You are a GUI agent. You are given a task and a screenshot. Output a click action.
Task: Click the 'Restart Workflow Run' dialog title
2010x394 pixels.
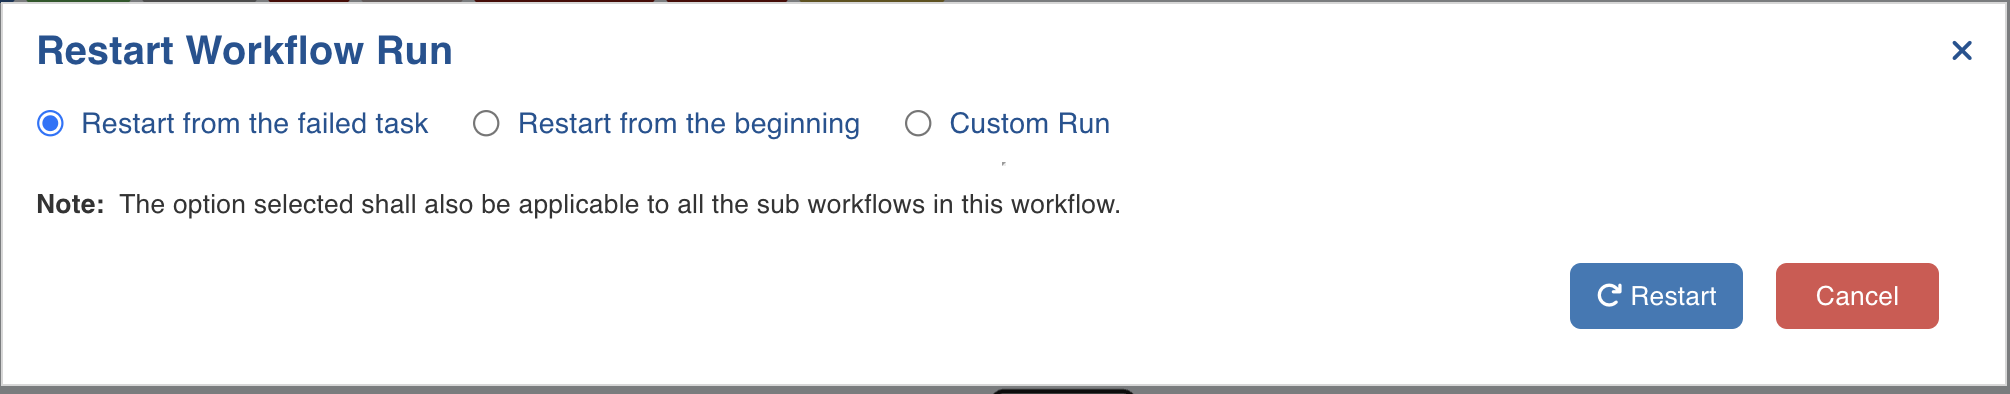[245, 50]
